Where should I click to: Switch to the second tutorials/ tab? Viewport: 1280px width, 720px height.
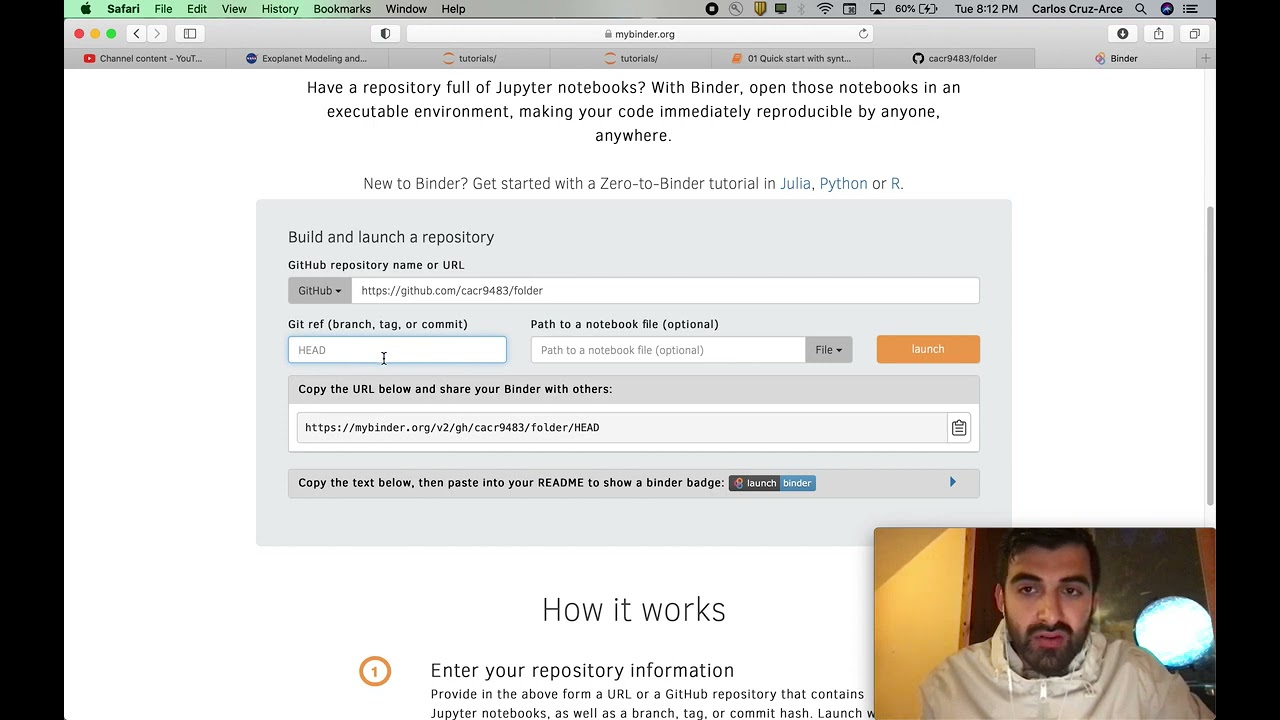coord(631,58)
